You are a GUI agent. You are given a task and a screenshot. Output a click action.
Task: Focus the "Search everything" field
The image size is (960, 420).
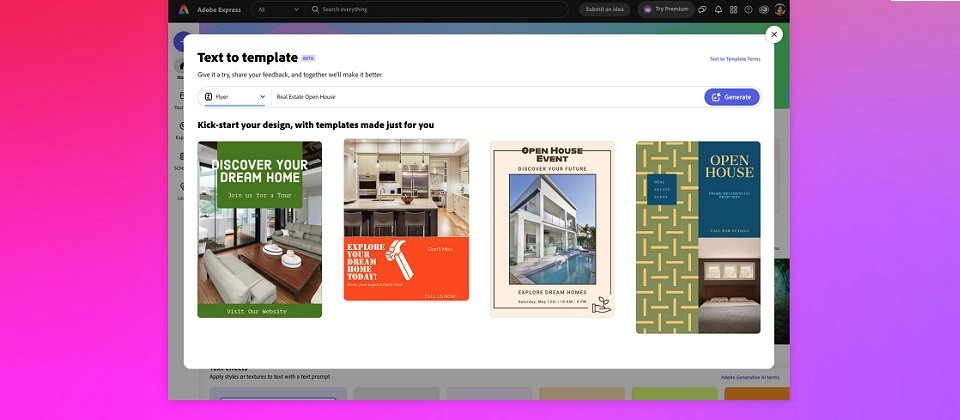437,9
